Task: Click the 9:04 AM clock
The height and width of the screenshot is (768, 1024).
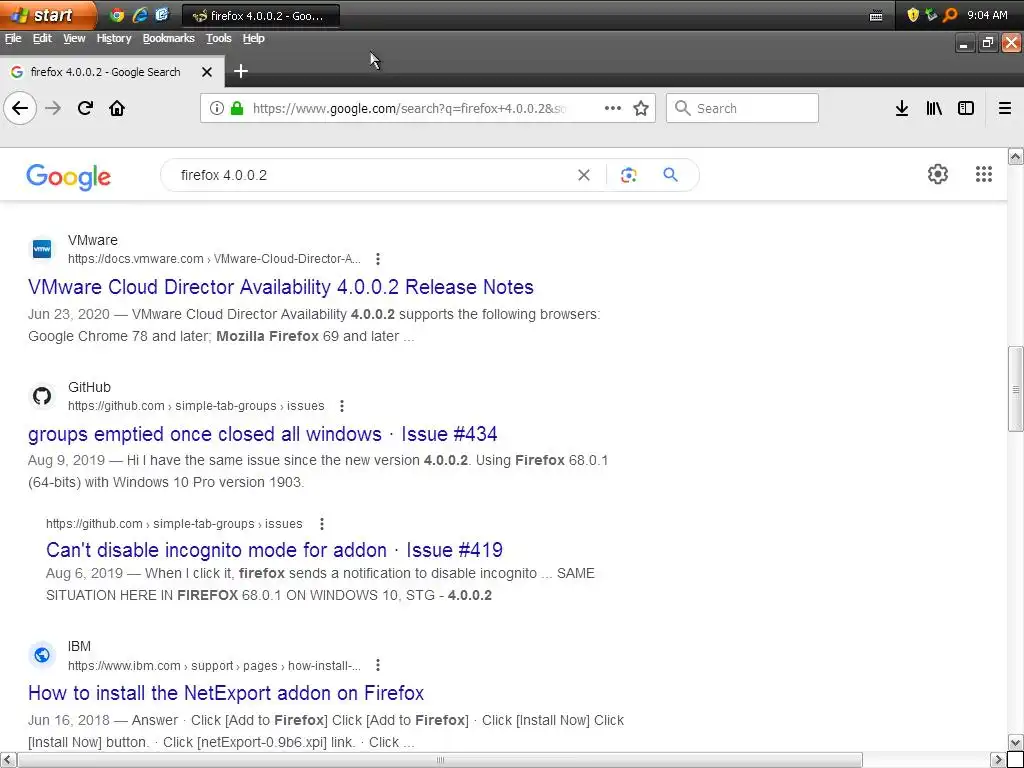Action: (987, 15)
